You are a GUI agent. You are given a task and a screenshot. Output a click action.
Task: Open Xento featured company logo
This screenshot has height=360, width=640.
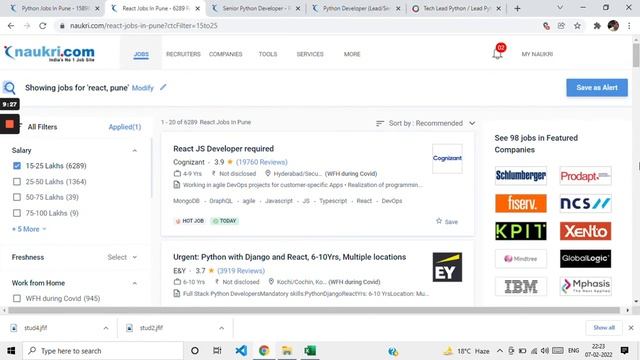pos(585,231)
